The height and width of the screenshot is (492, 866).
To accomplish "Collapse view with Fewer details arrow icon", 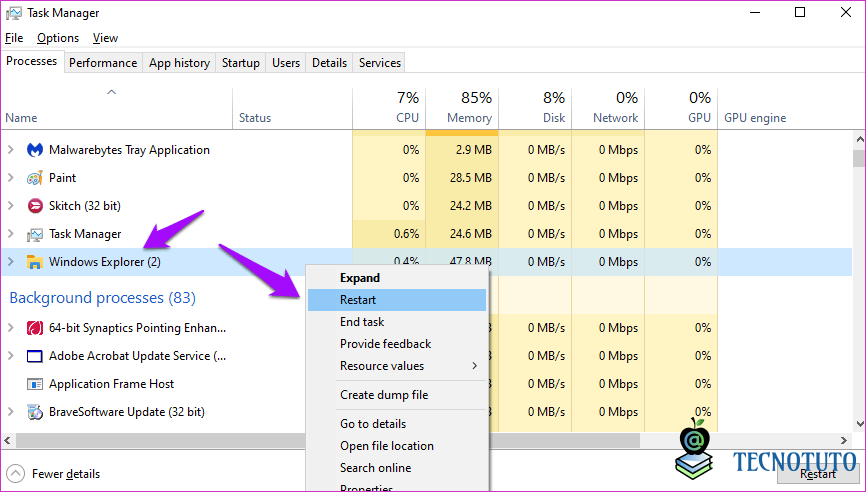I will pyautogui.click(x=17, y=474).
